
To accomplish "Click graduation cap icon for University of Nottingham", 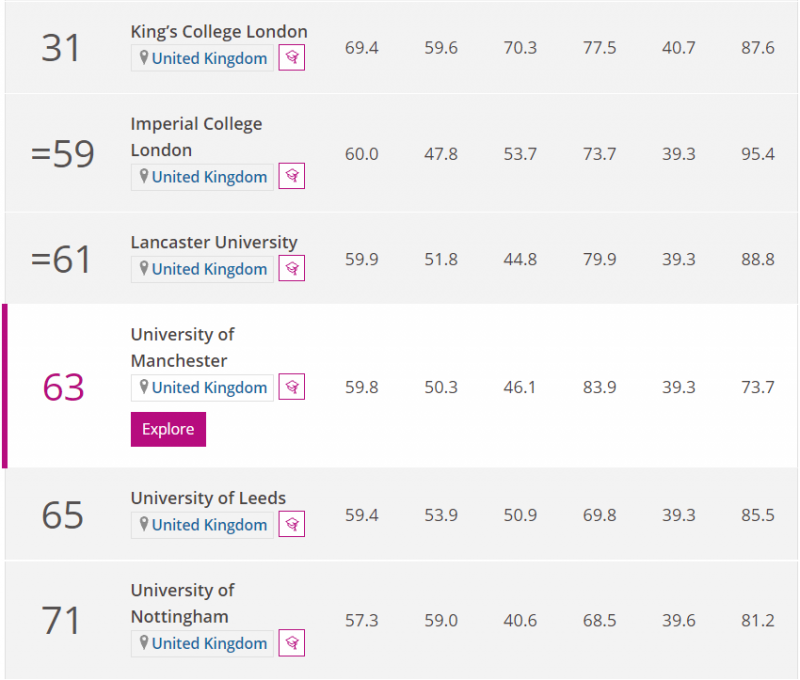I will click(x=291, y=643).
